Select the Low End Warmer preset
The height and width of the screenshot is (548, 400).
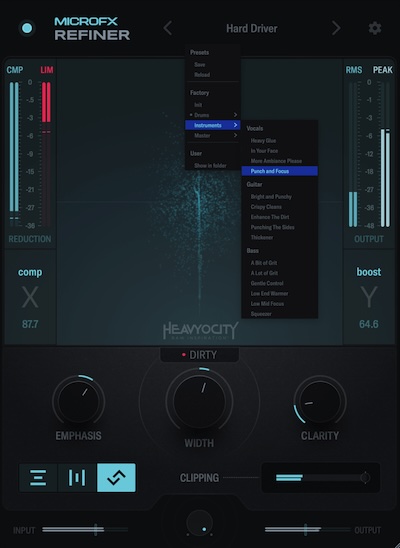coord(280,293)
